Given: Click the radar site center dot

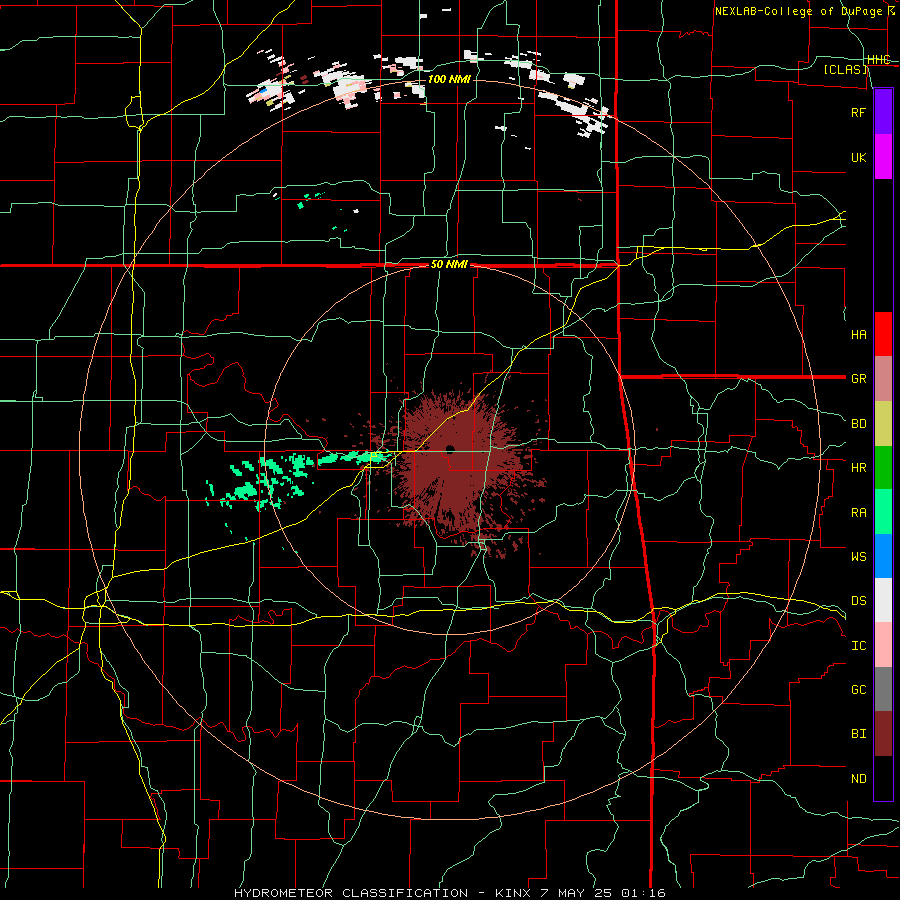Looking at the screenshot, I should click(450, 448).
